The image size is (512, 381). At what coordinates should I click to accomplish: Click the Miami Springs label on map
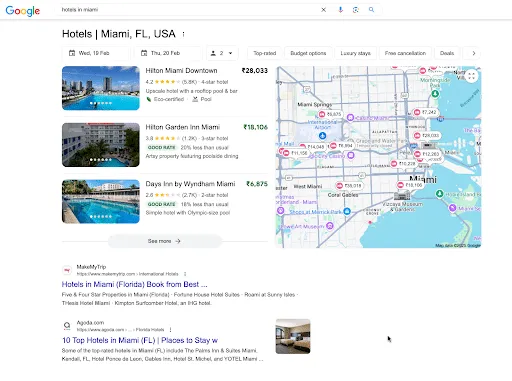coord(315,104)
